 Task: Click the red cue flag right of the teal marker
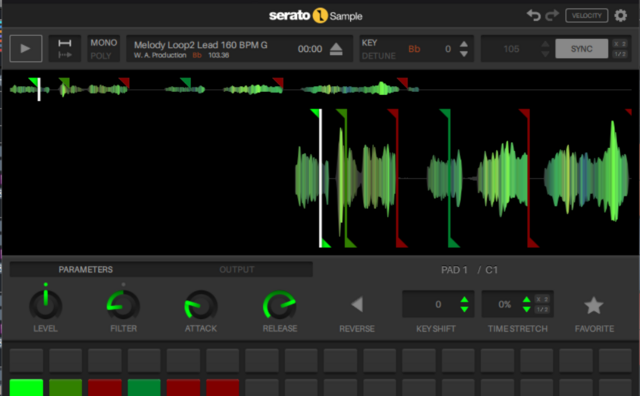tap(524, 113)
